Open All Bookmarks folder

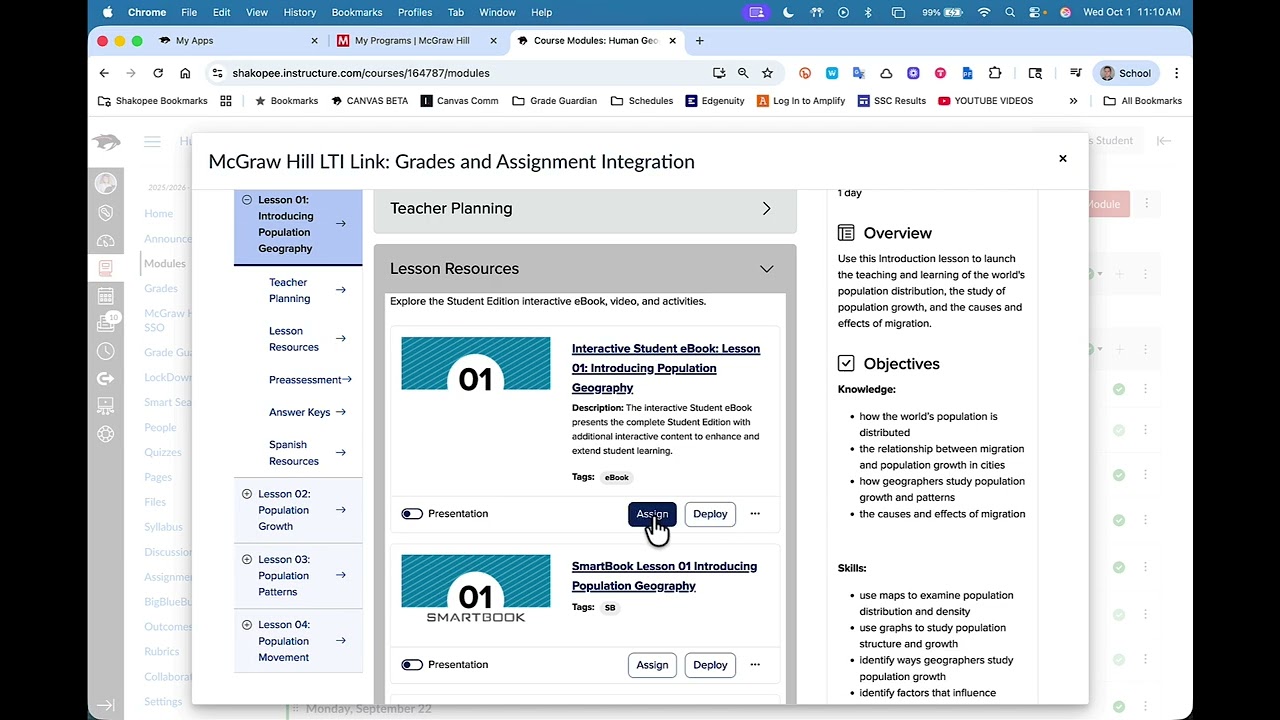coord(1143,101)
